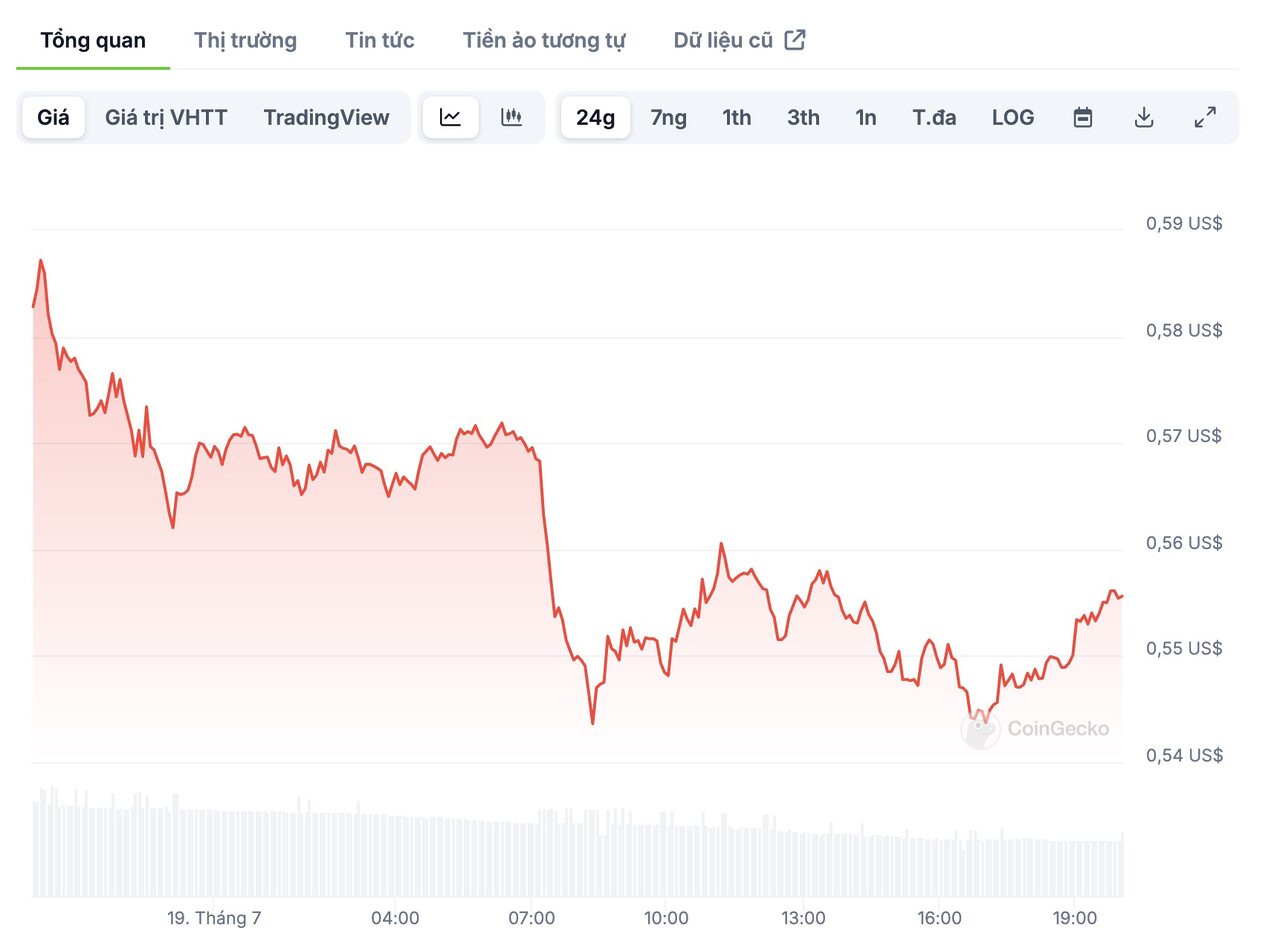
Task: Expand chart to fullscreen
Action: point(1206,117)
